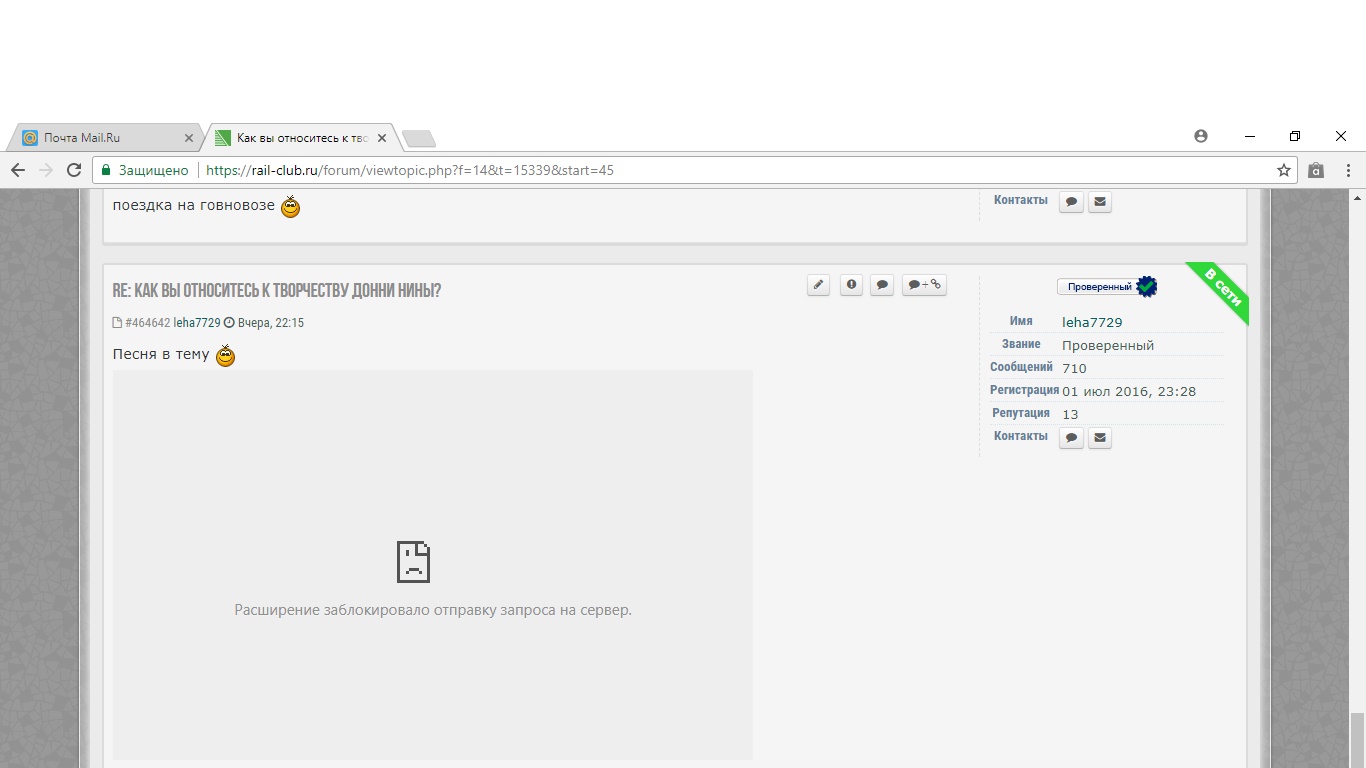The image size is (1366, 768).
Task: Open a new tab with the blank tab button
Action: [418, 138]
